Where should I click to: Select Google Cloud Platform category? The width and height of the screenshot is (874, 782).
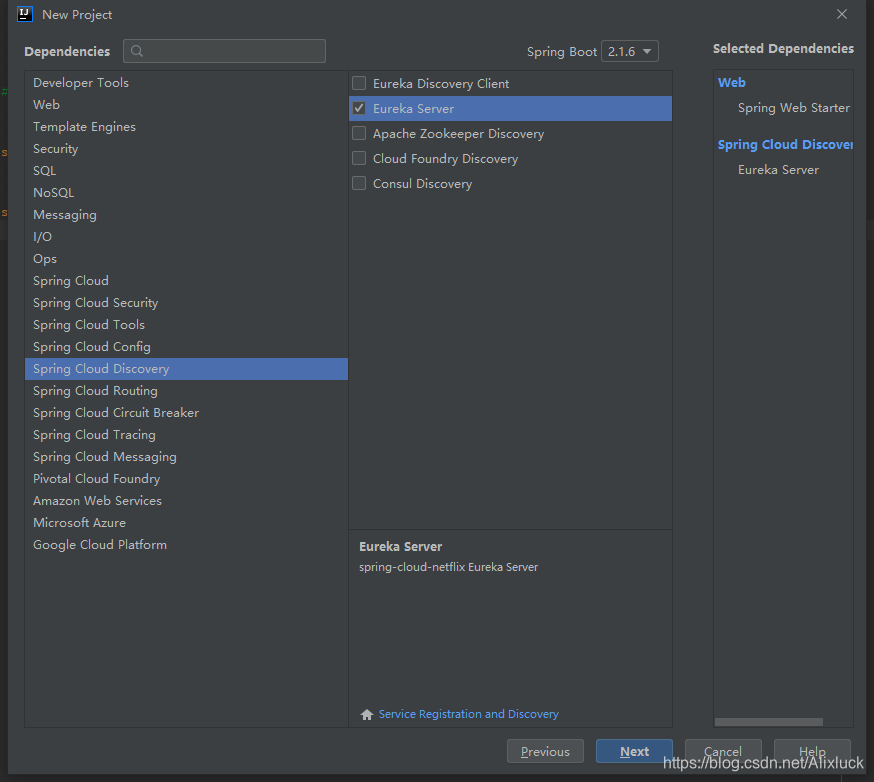pyautogui.click(x=186, y=545)
